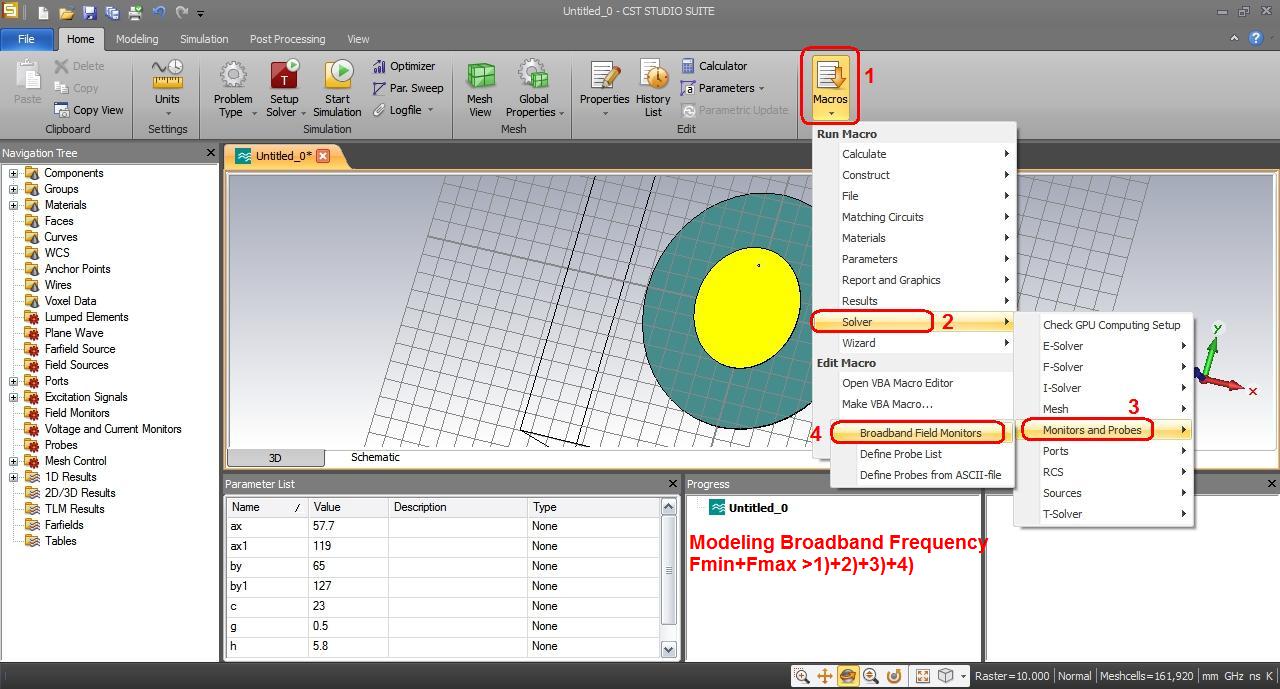Click the print icon in title bar
Screen dimensions: 1280x689
click(135, 12)
